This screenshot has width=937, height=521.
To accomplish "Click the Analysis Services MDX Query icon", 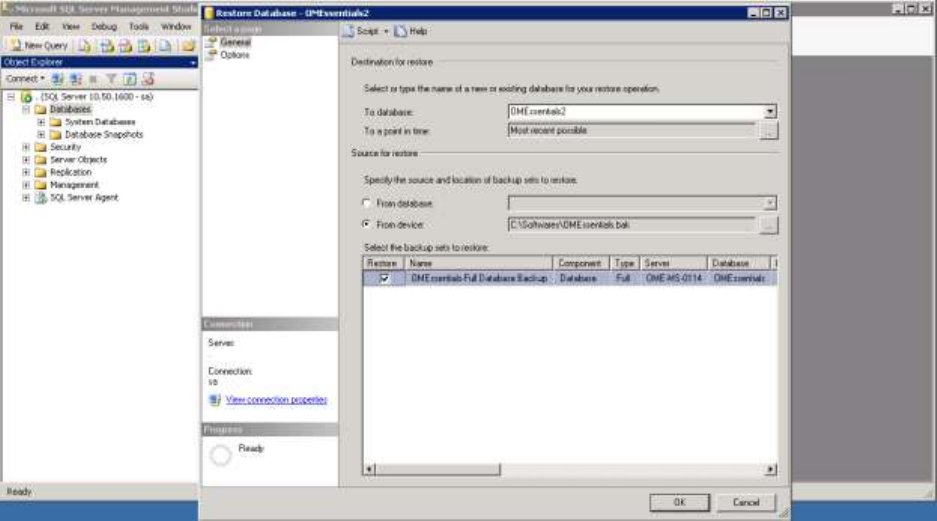I will (x=107, y=45).
